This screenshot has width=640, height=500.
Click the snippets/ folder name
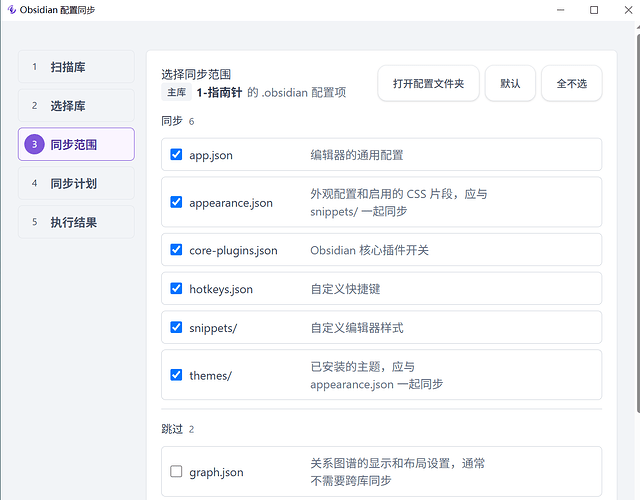[x=213, y=328]
